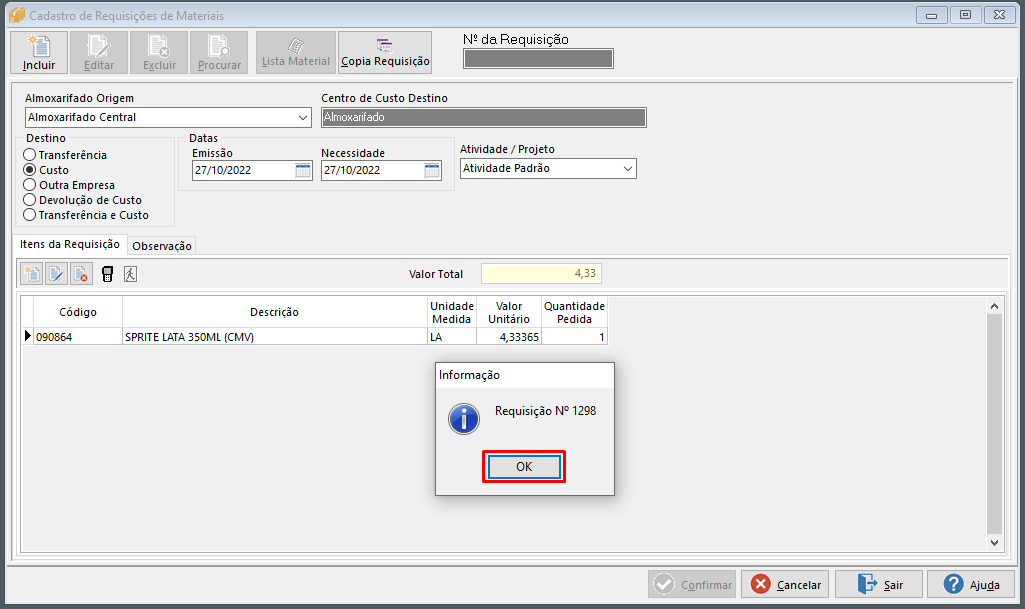Close the Cadastro de Requisições window

click(x=1000, y=15)
